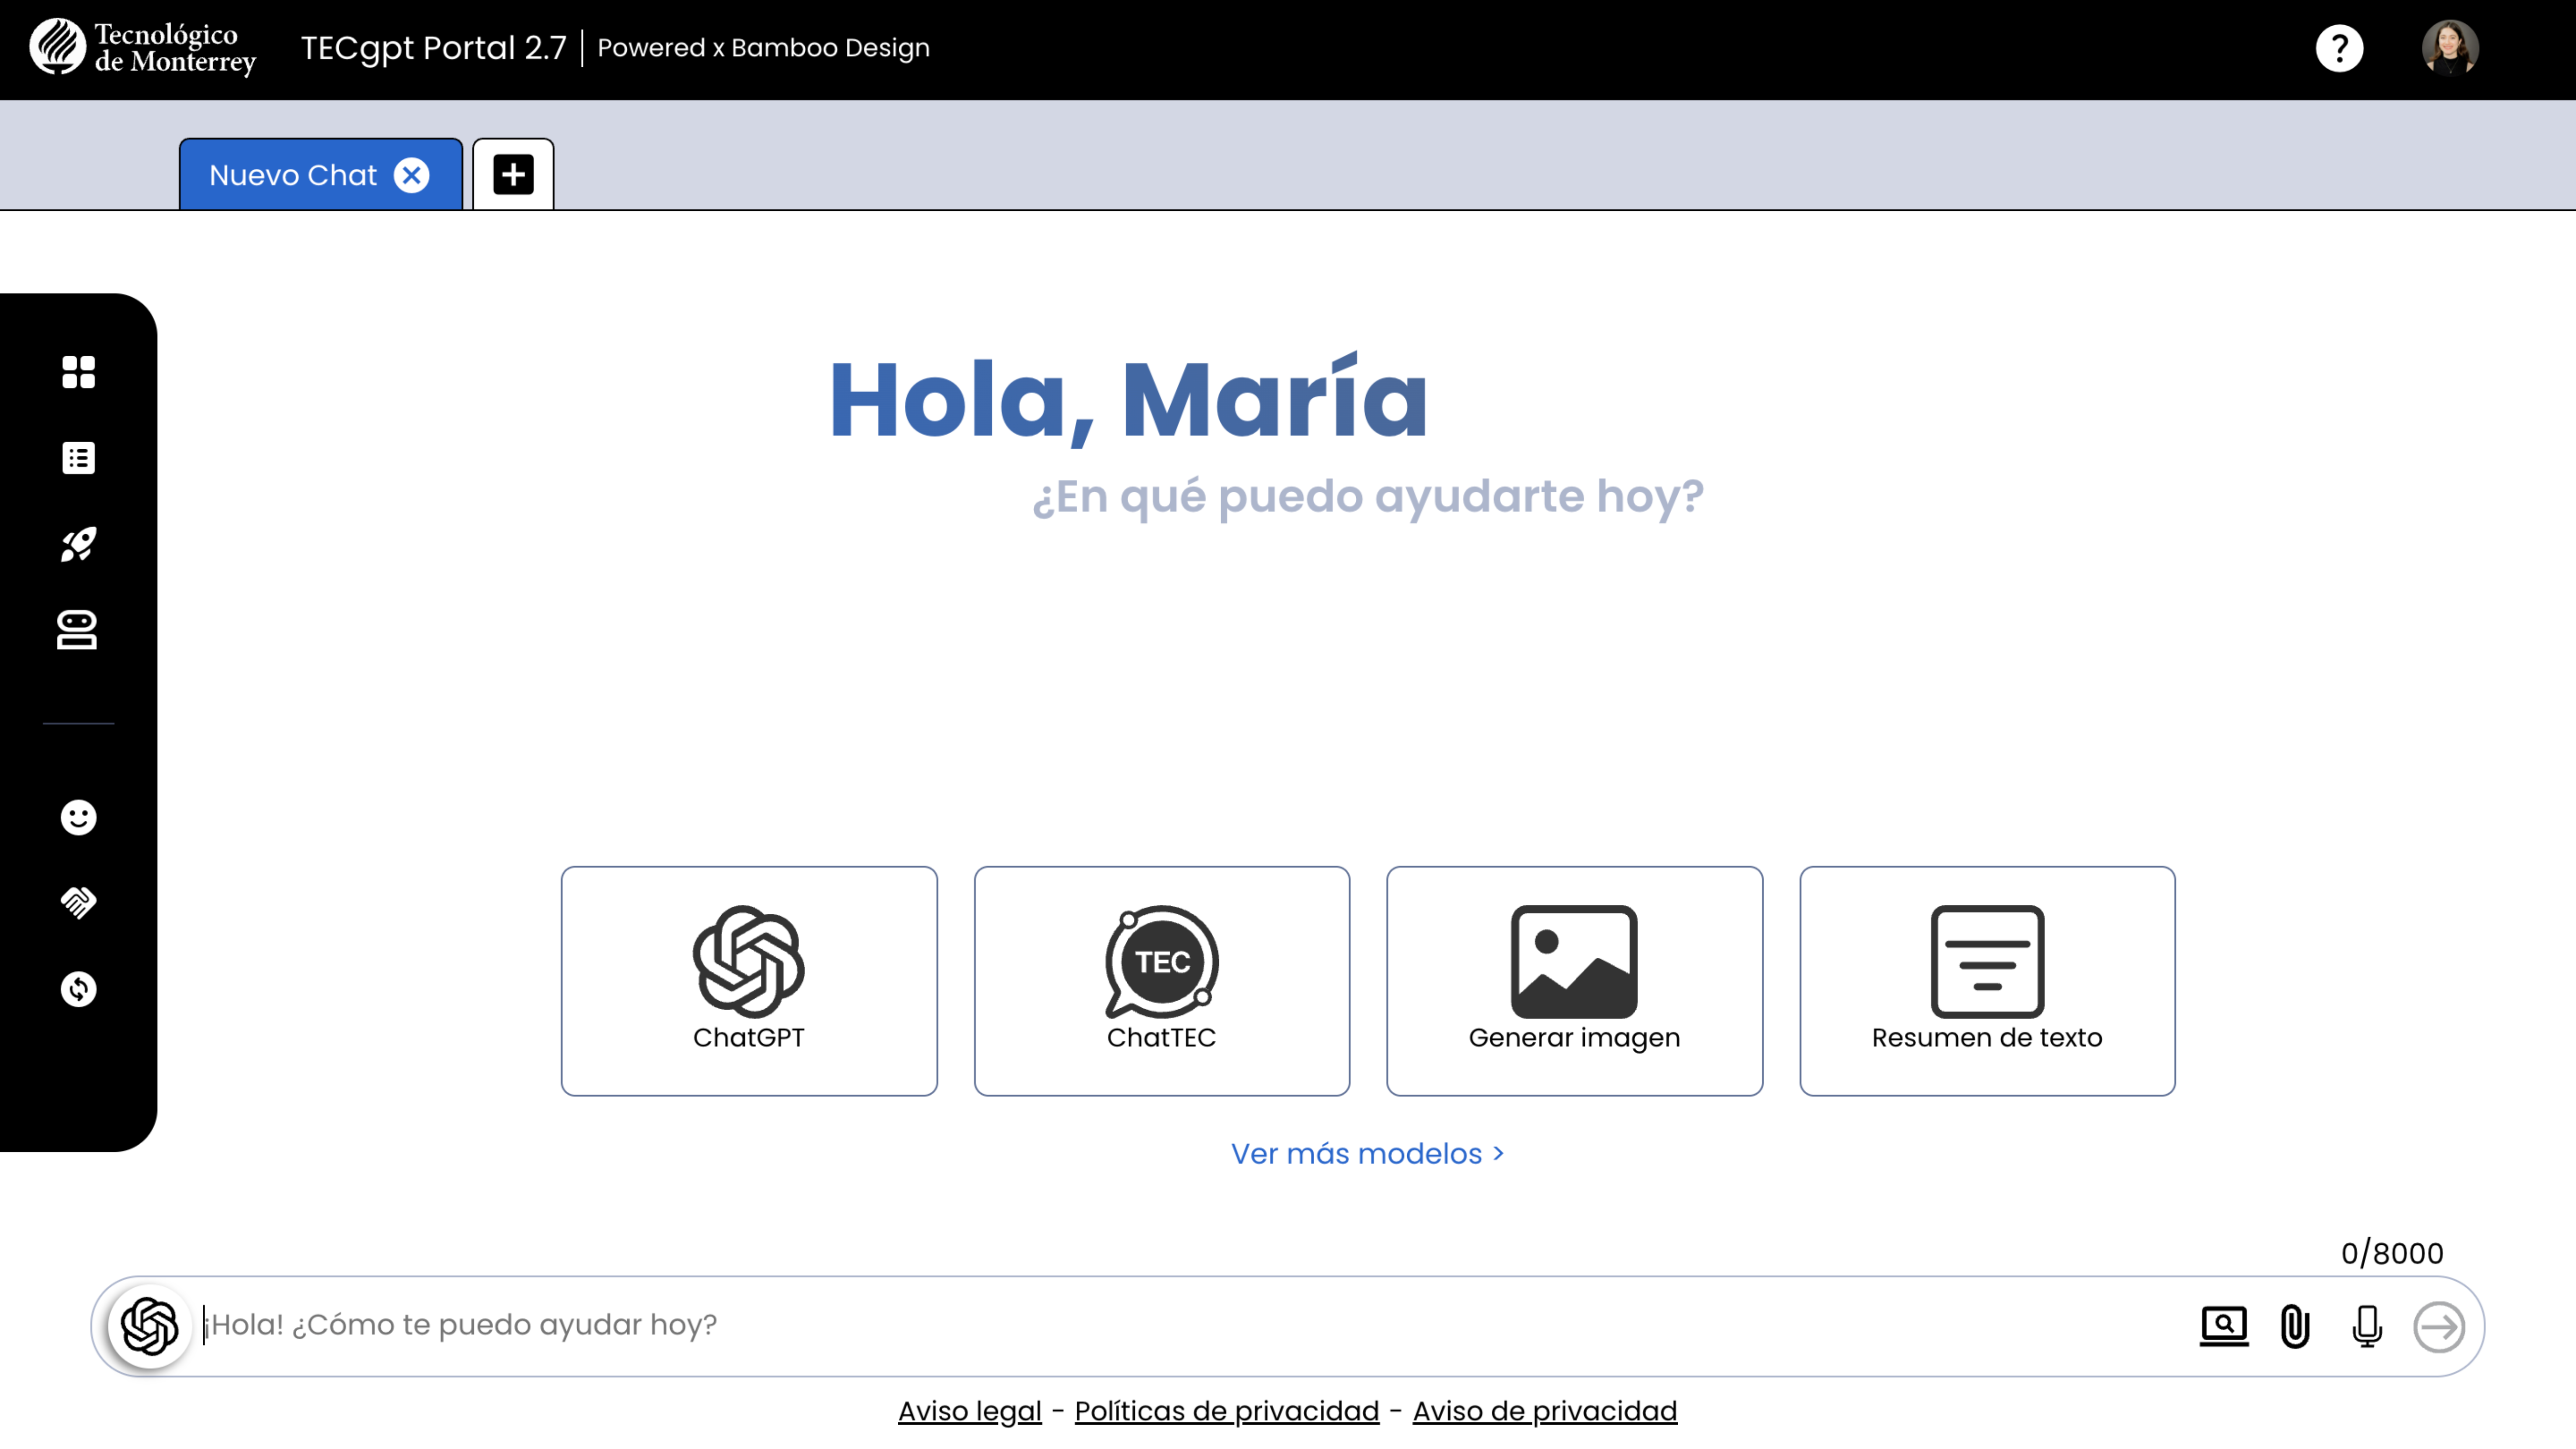The image size is (2576, 1449).
Task: Open the help question mark icon
Action: (x=2339, y=48)
